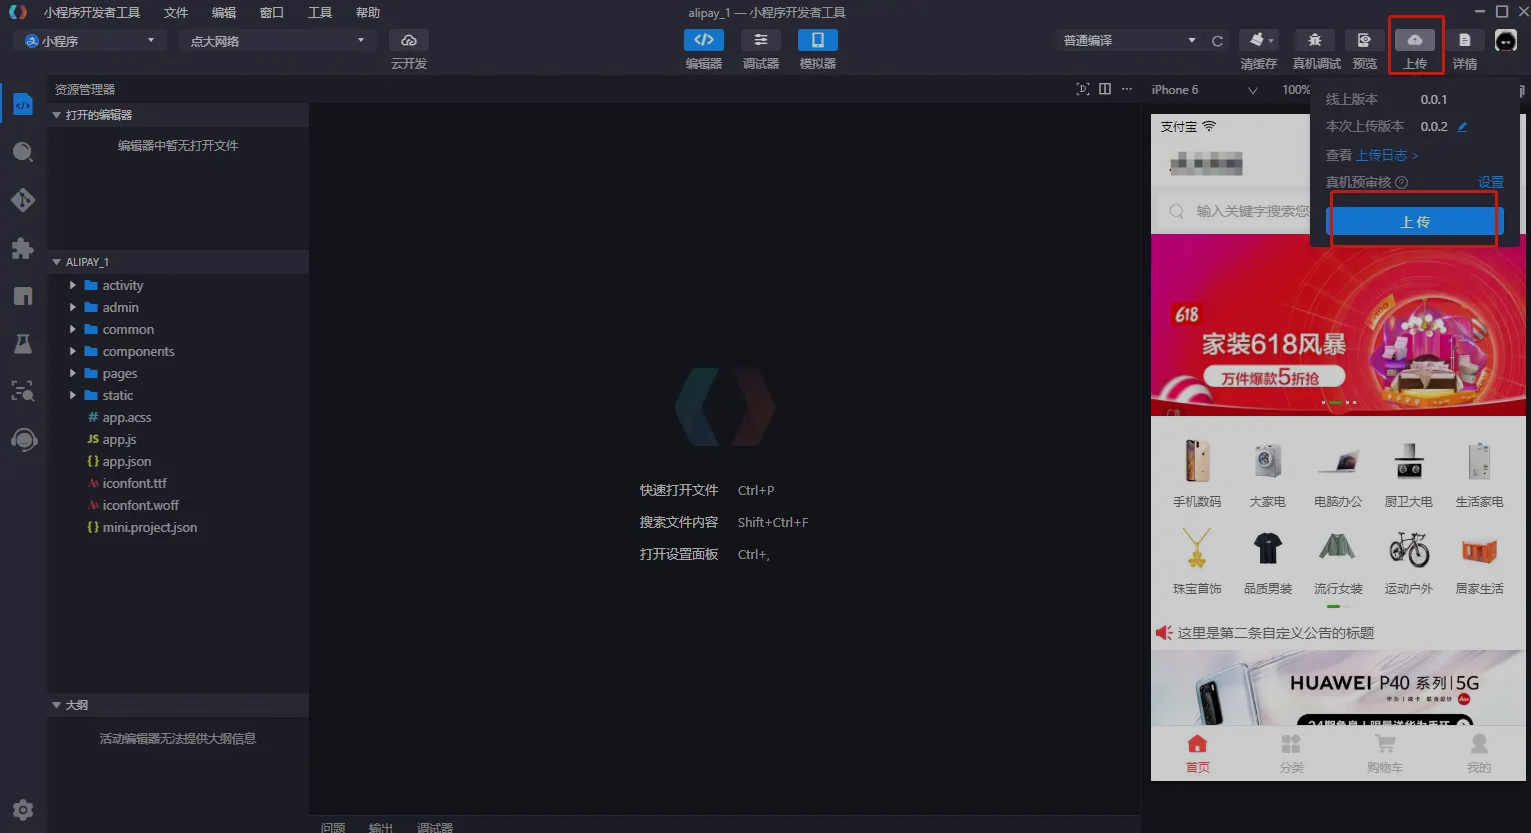Image resolution: width=1531 pixels, height=833 pixels.
Task: Switch to the 问题 bottom panel tab
Action: (333, 827)
